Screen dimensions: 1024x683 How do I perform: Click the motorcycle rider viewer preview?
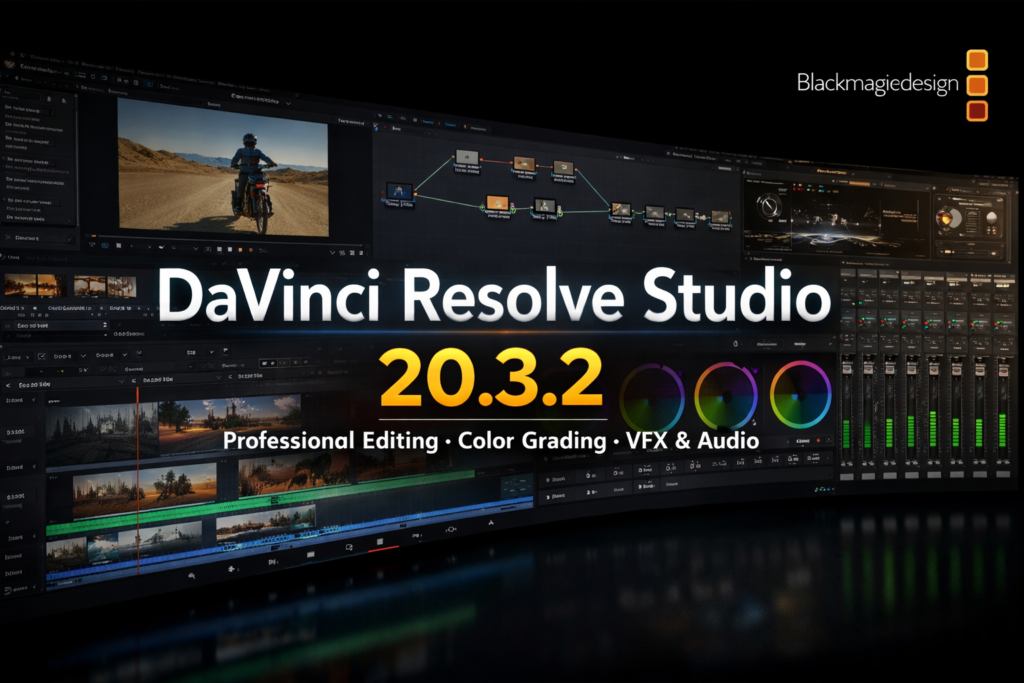click(x=223, y=165)
